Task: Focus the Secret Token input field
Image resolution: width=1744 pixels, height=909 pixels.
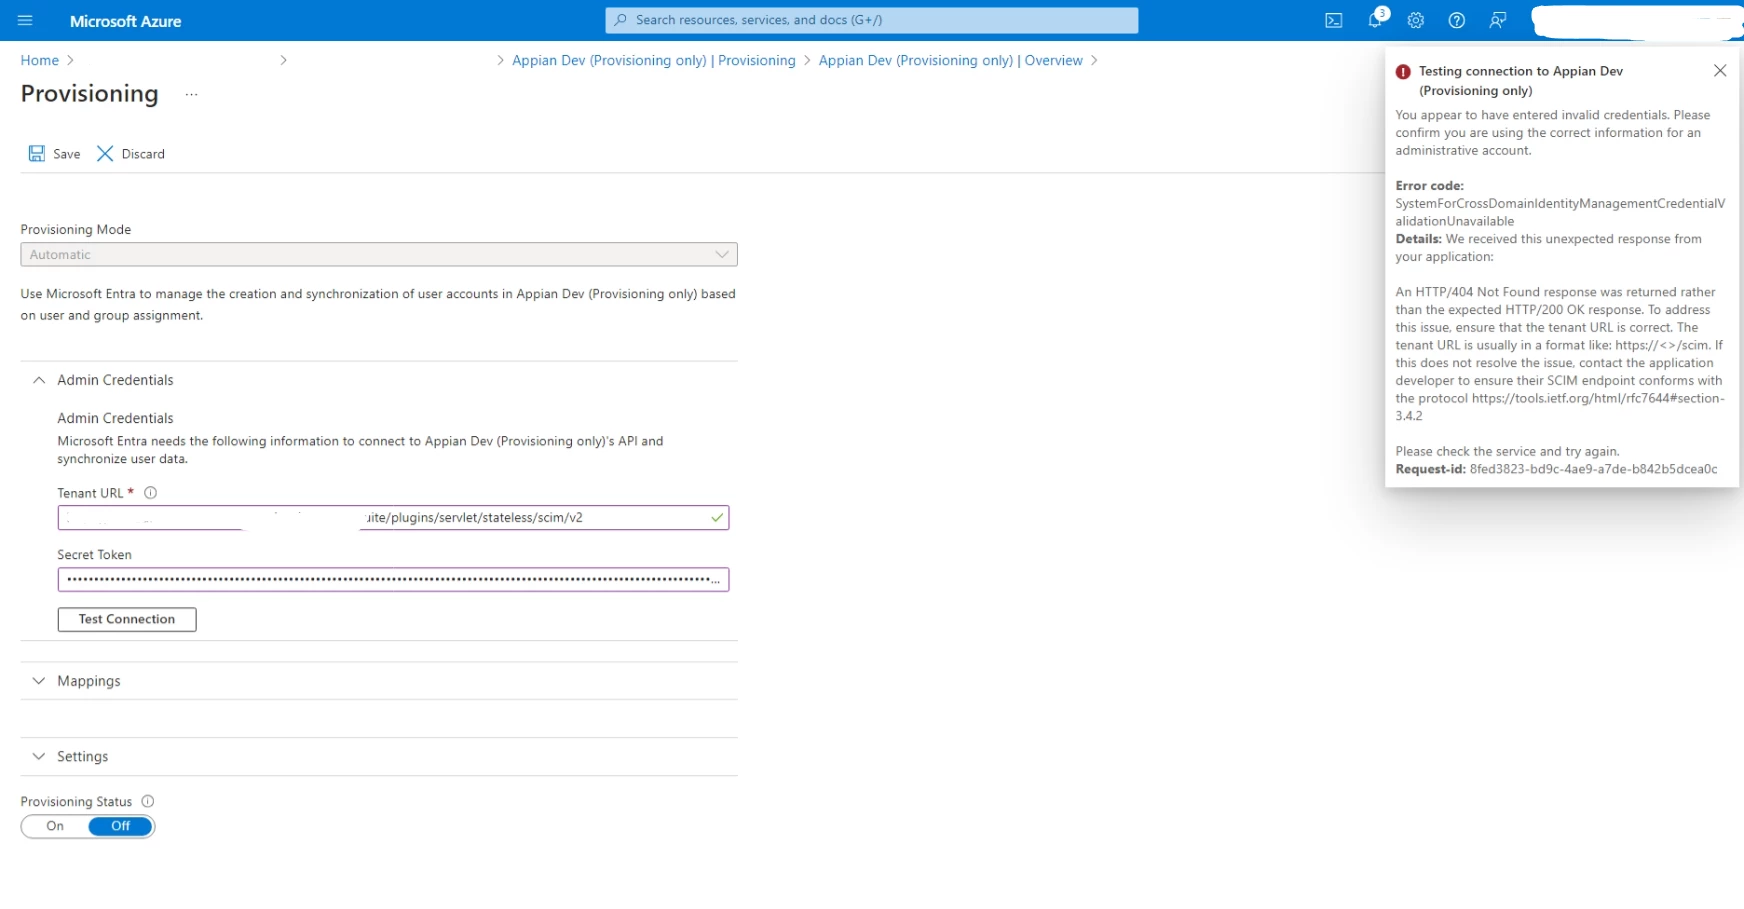Action: tap(393, 580)
